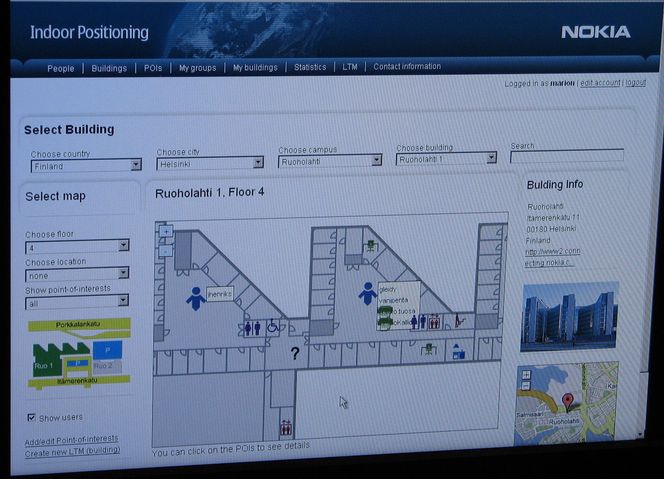Click the vanpenta name in user list
Viewport: 664px width, 479px height.
pyautogui.click(x=393, y=300)
